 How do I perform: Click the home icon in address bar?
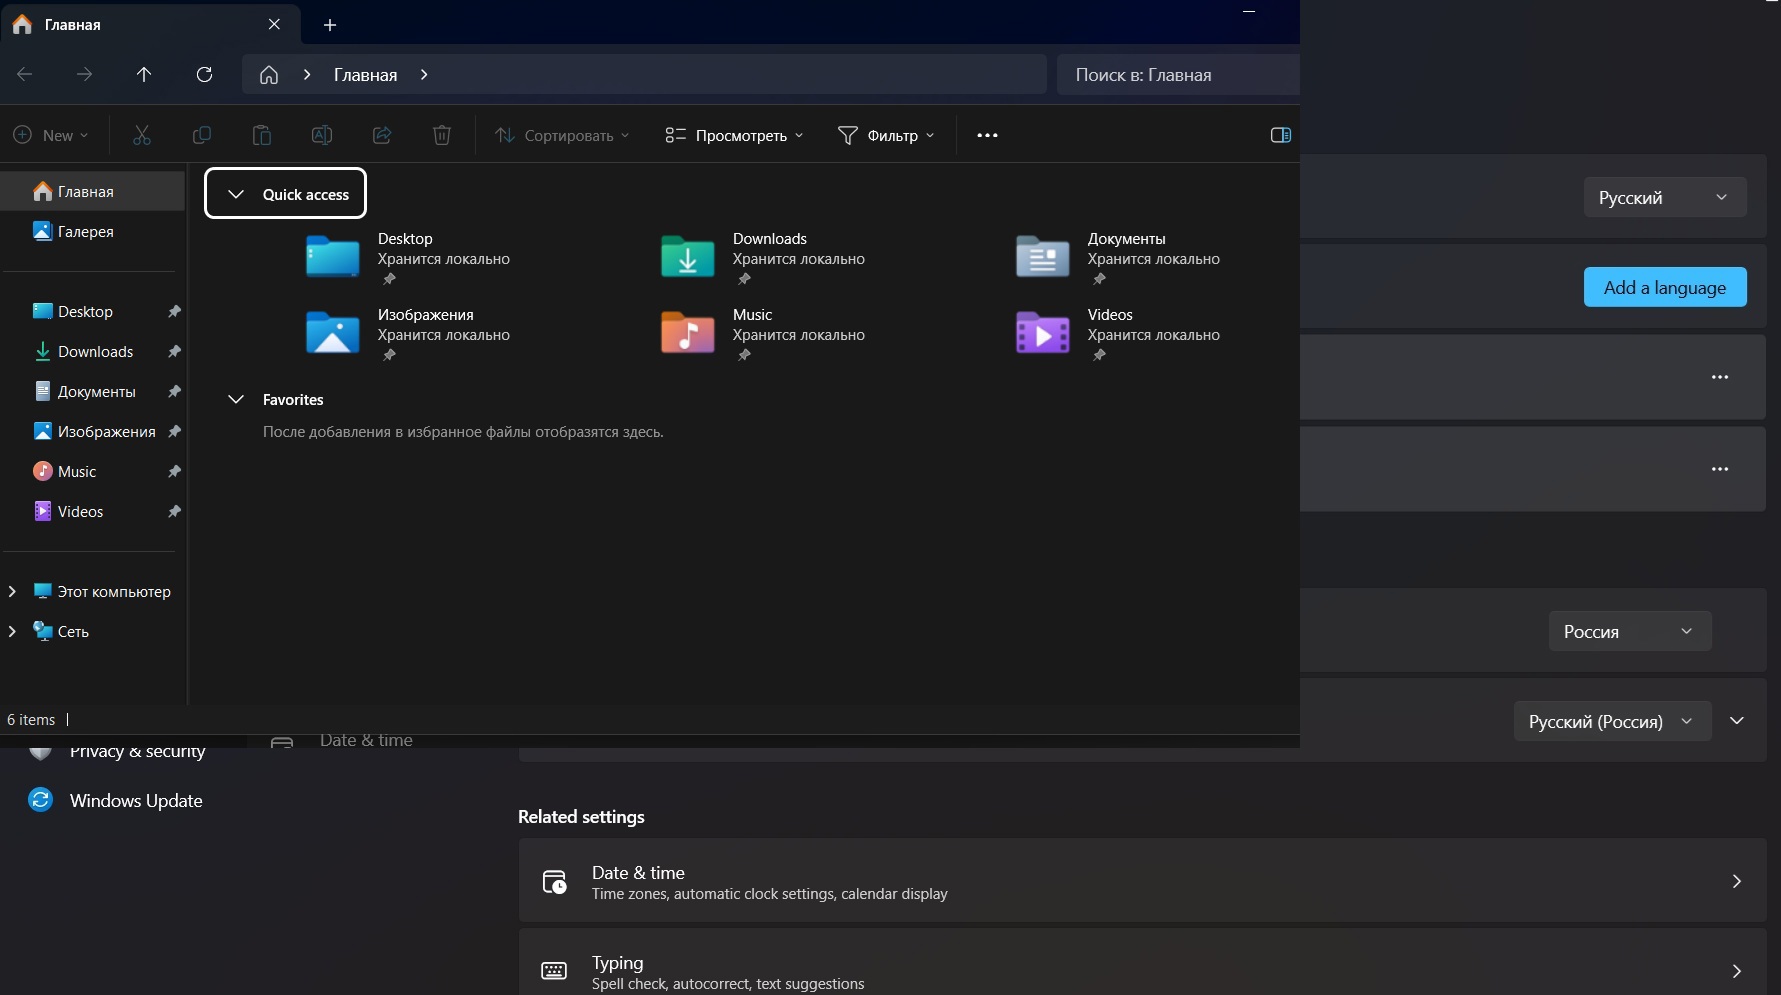point(269,75)
